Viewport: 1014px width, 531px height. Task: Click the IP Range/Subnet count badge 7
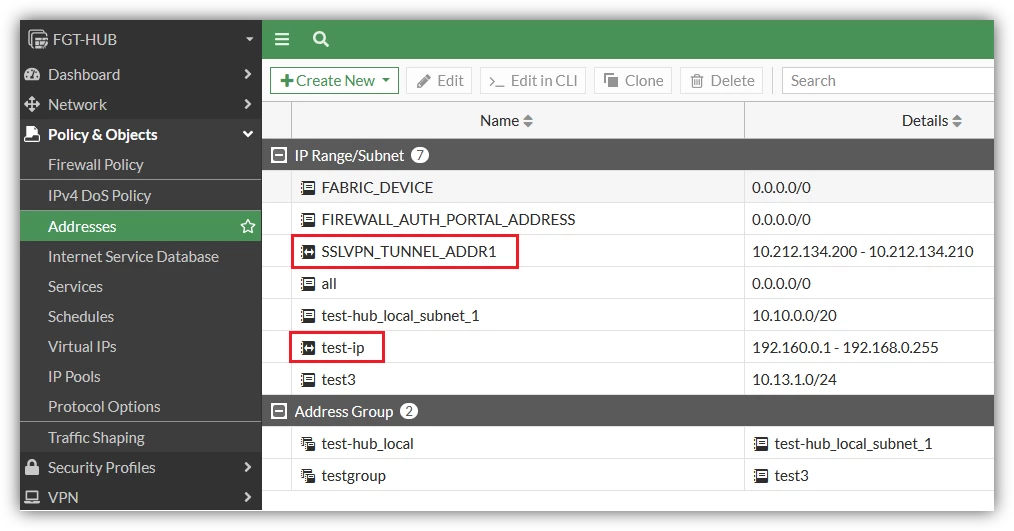pyautogui.click(x=420, y=155)
